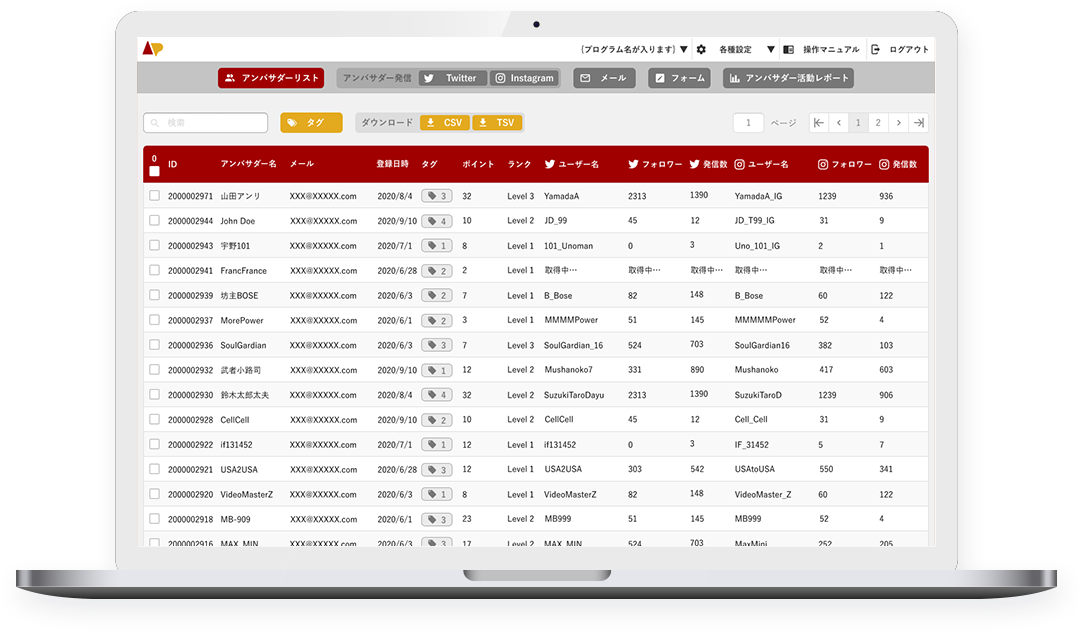
Task: Click tag badge for 山田アンリ row
Action: pyautogui.click(x=436, y=196)
